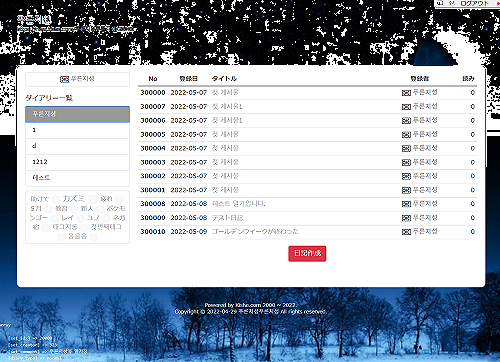The height and width of the screenshot is (362, 500).
Task: Click date 2022-05-09 in row 300010
Action: (x=189, y=232)
